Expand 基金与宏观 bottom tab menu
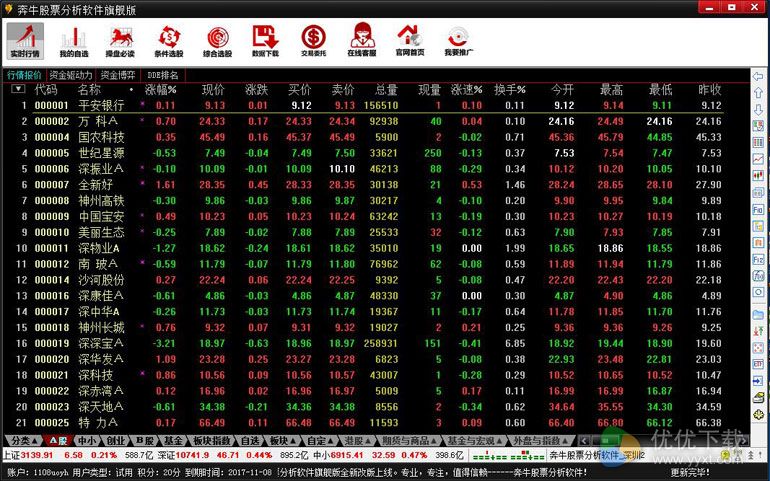Image resolution: width=770 pixels, height=481 pixels. pyautogui.click(x=474, y=441)
